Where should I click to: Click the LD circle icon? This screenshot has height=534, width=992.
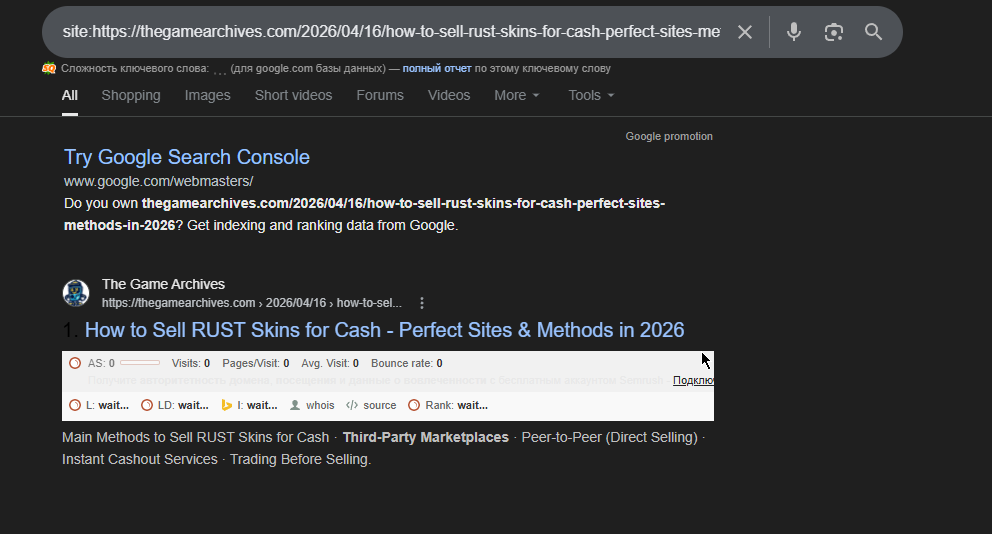point(147,406)
